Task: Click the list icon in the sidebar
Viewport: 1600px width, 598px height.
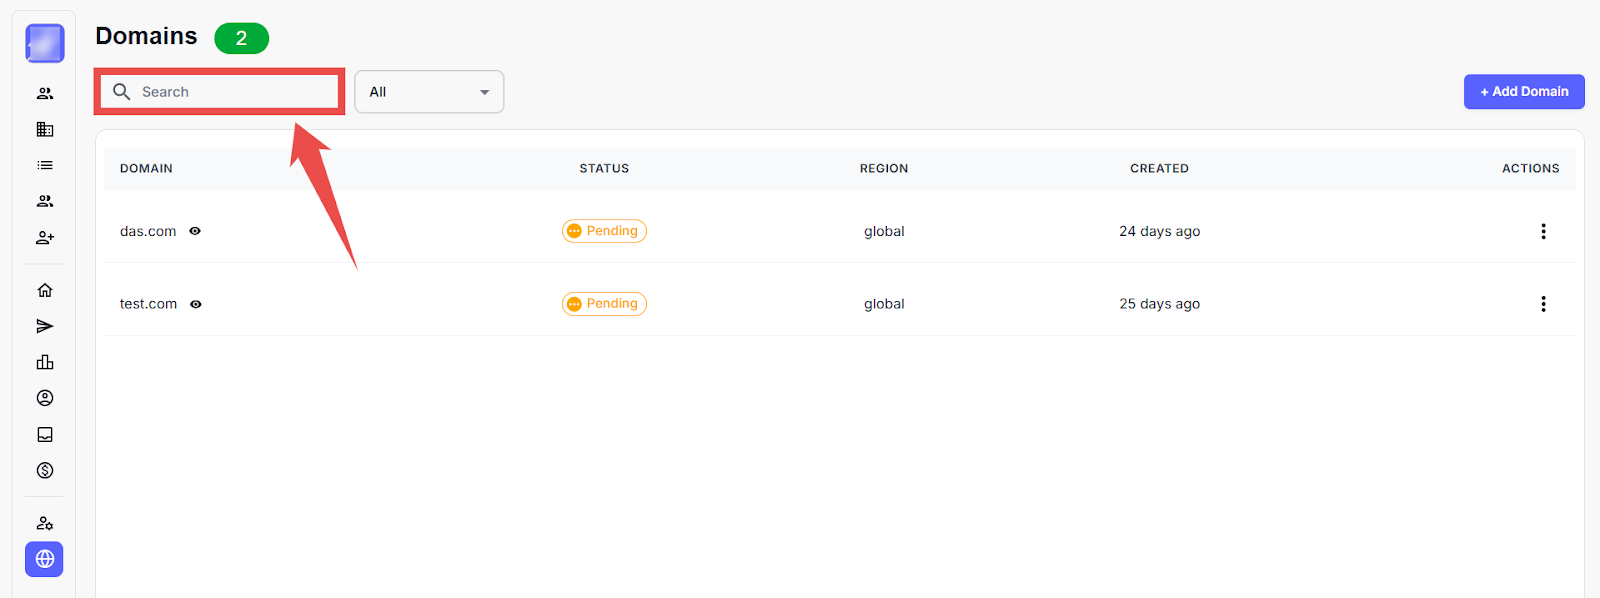Action: [45, 165]
